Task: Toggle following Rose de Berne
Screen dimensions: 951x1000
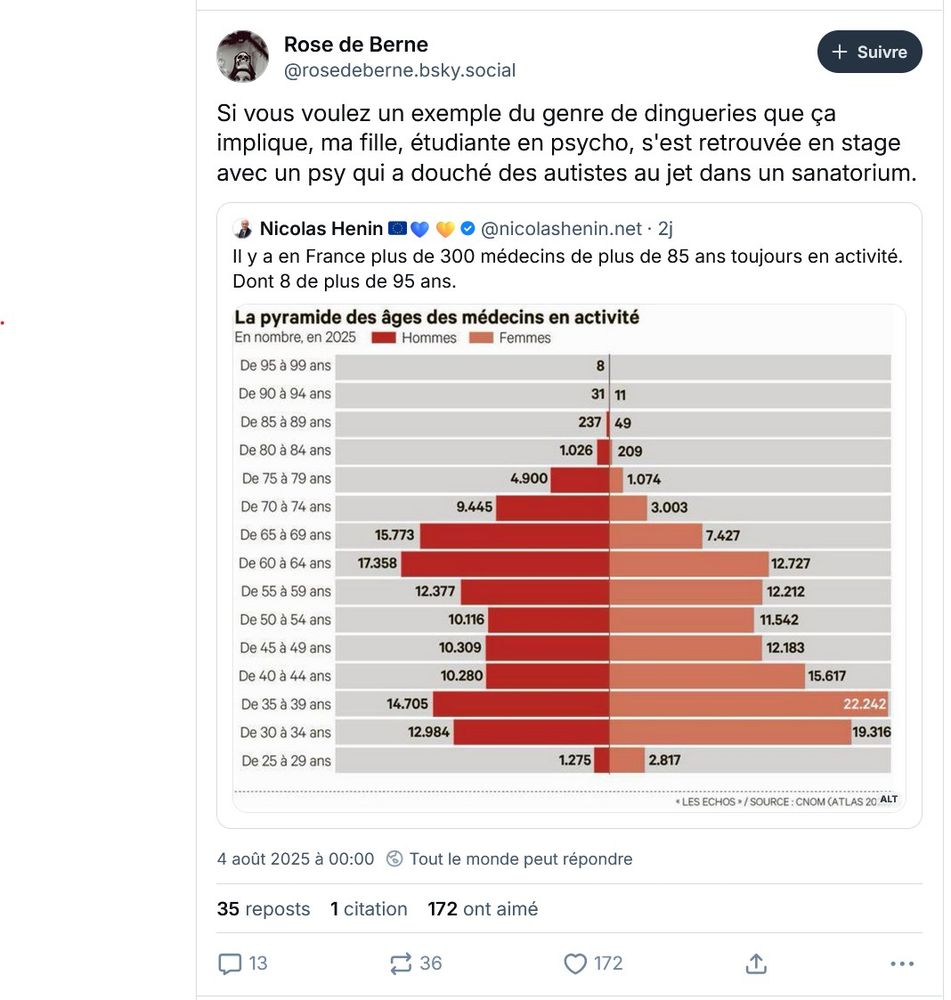Action: point(869,51)
